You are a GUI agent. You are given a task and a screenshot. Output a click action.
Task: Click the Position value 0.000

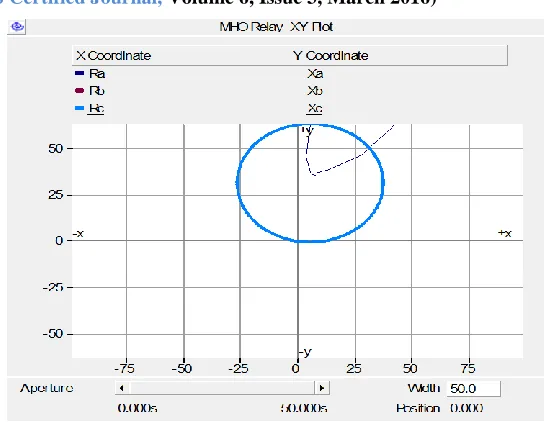(x=467, y=408)
